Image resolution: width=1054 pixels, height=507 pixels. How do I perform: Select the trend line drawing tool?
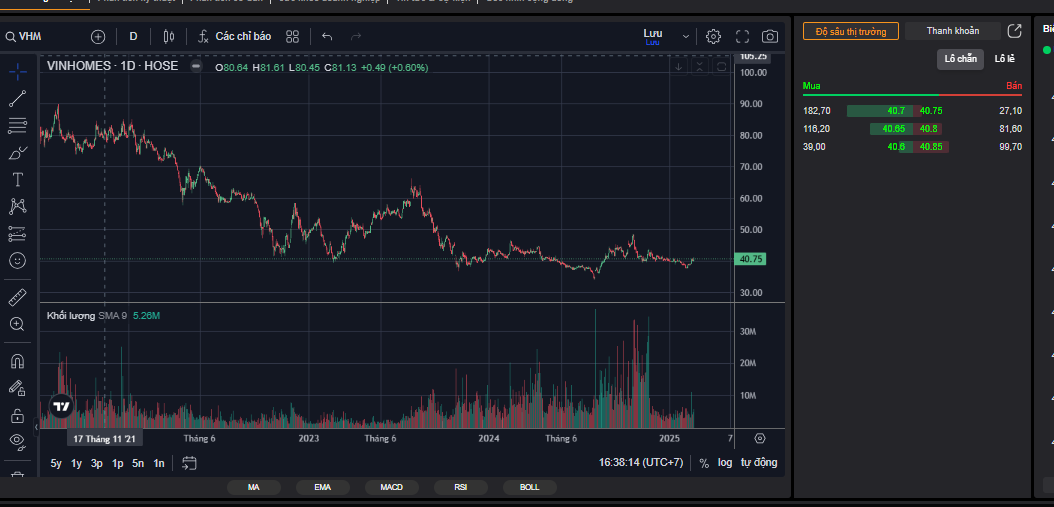pyautogui.click(x=17, y=98)
